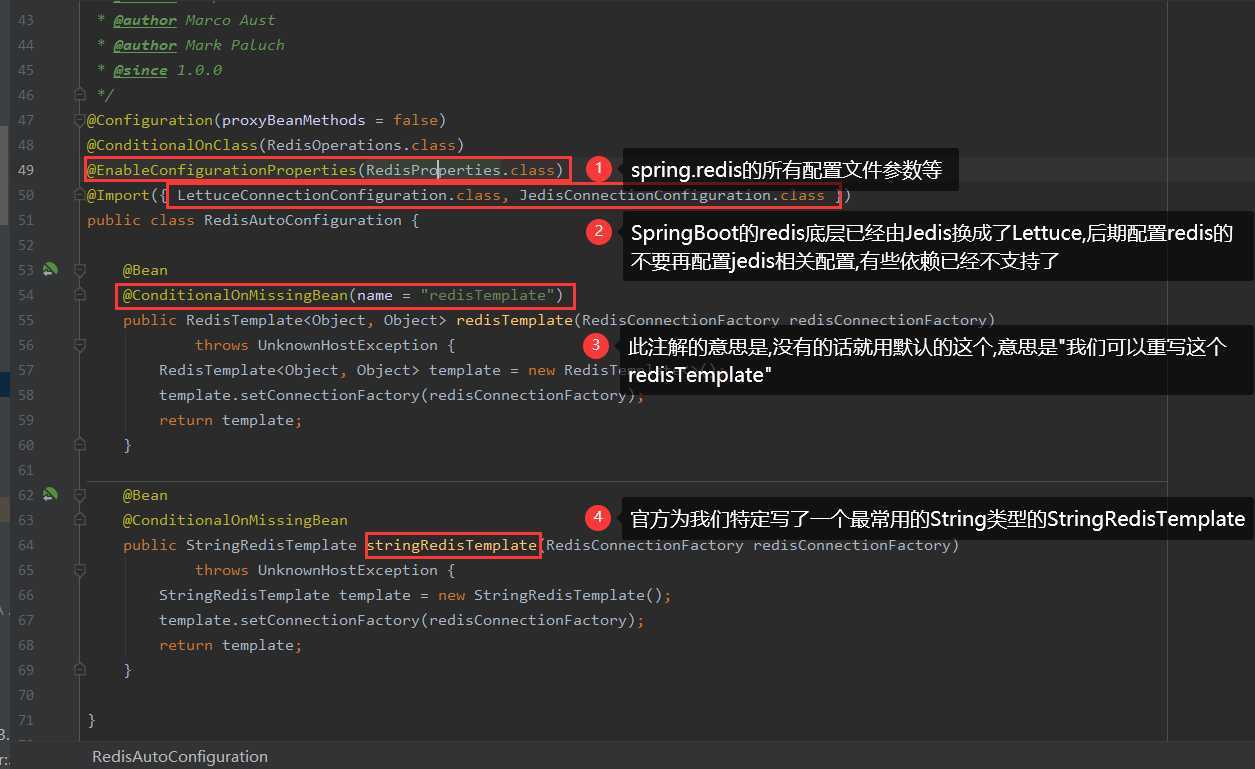Click line number 55 in the gutter
The image size is (1255, 769).
26,320
